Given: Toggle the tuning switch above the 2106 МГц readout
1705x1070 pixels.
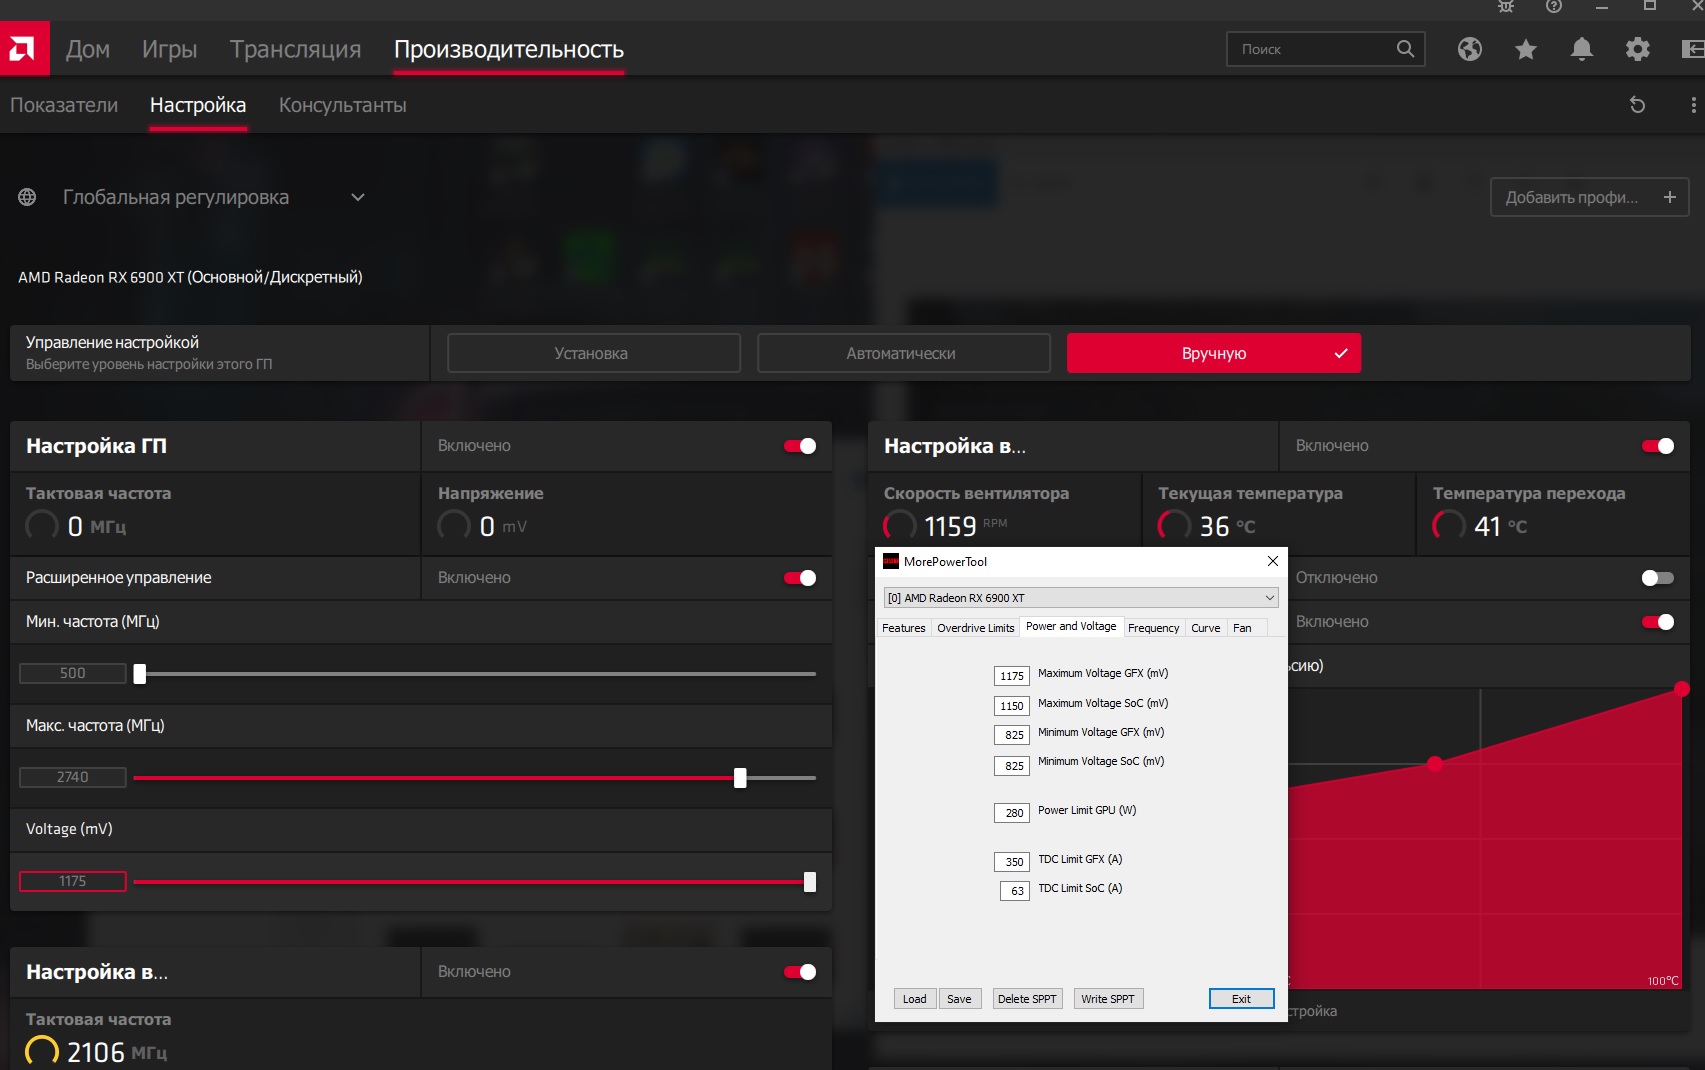Looking at the screenshot, I should [800, 972].
